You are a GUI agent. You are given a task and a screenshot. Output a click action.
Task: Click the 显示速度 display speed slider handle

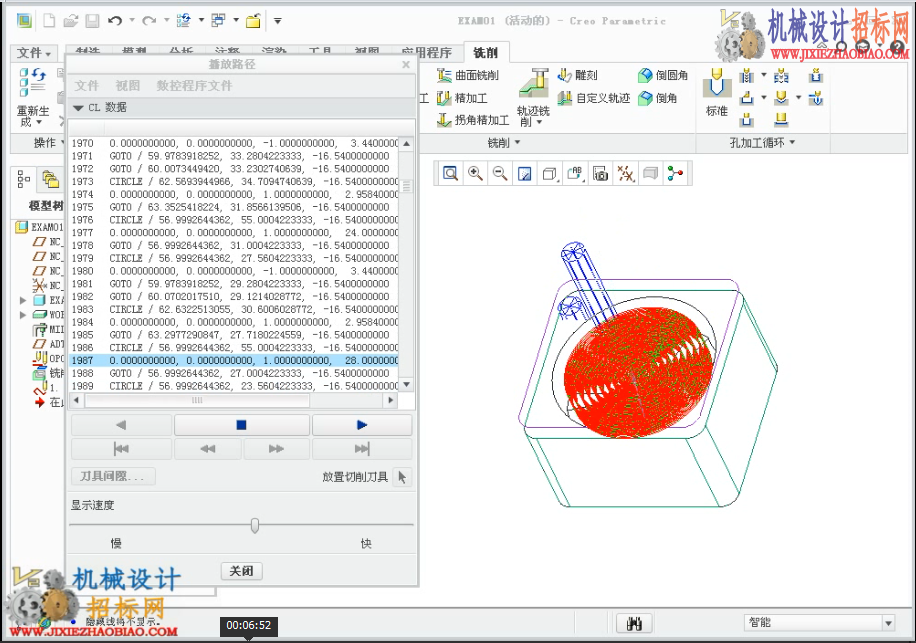pyautogui.click(x=255, y=525)
